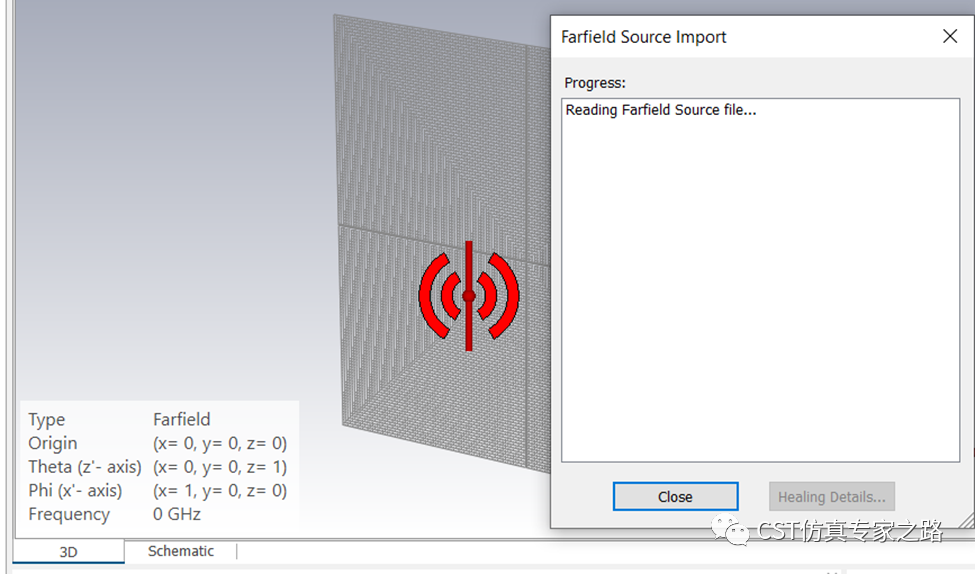Screen dimensions: 975x574
Task: Click the 'Reading Farfield Source file...' message
Action: (660, 110)
